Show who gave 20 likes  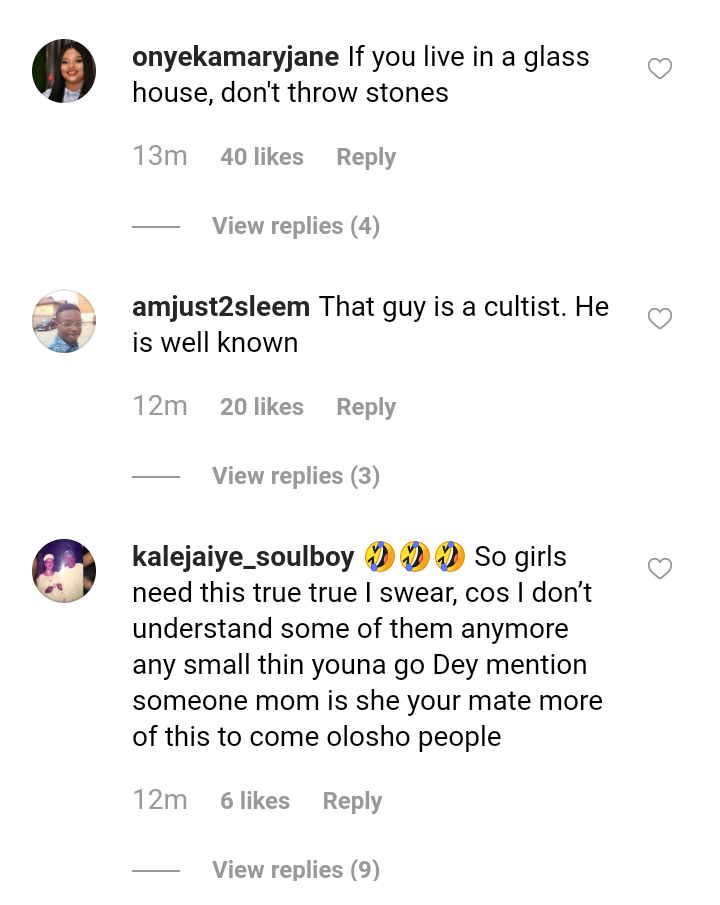coord(261,407)
